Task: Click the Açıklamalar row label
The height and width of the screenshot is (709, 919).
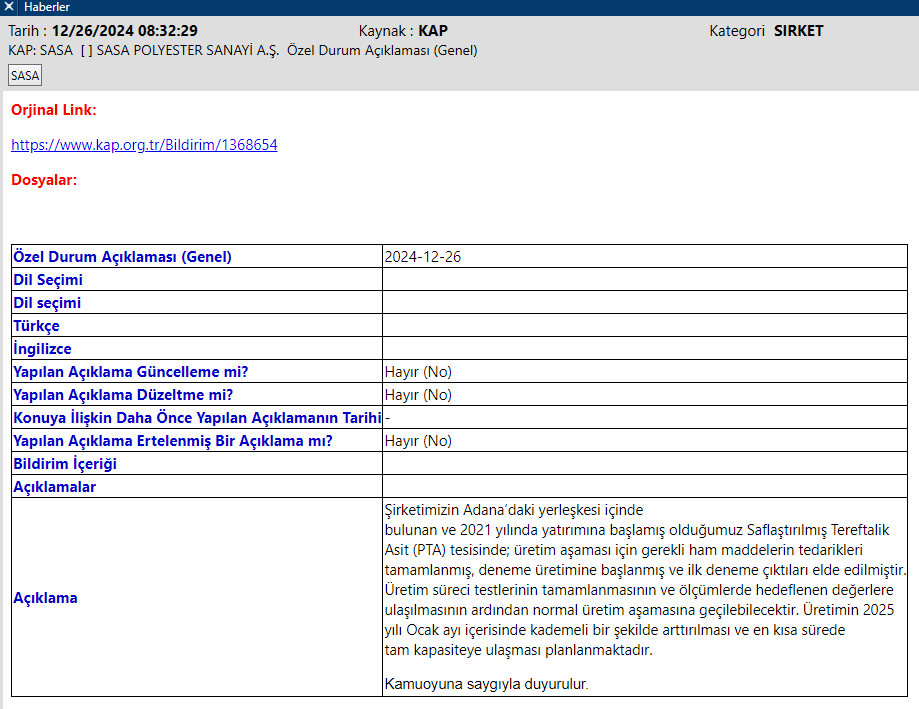Action: tap(55, 487)
